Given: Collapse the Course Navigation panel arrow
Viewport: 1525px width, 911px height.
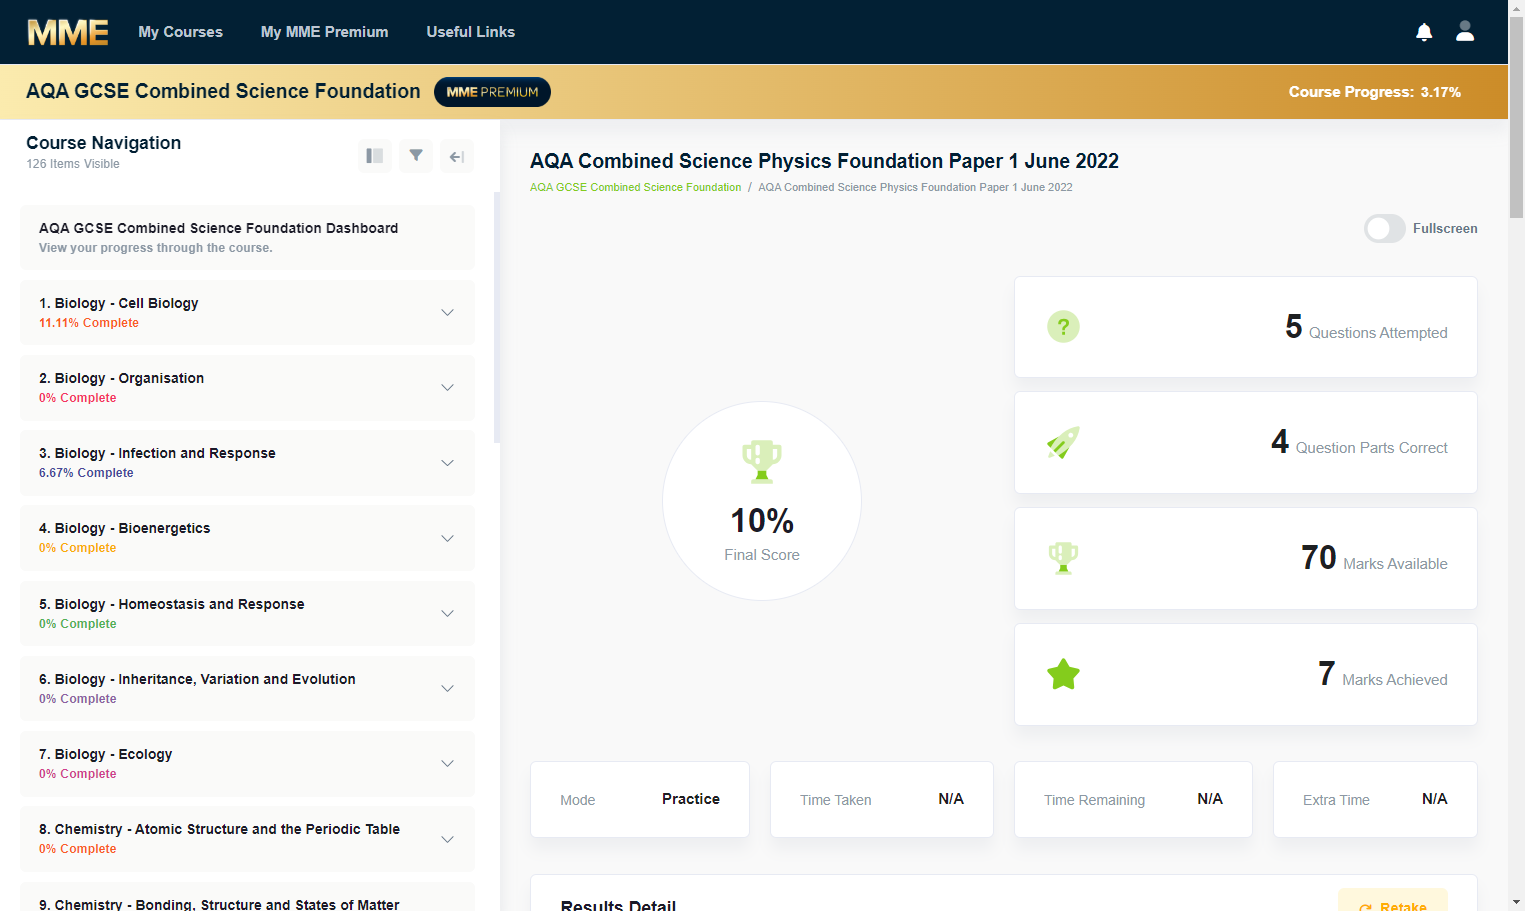Looking at the screenshot, I should (x=457, y=156).
